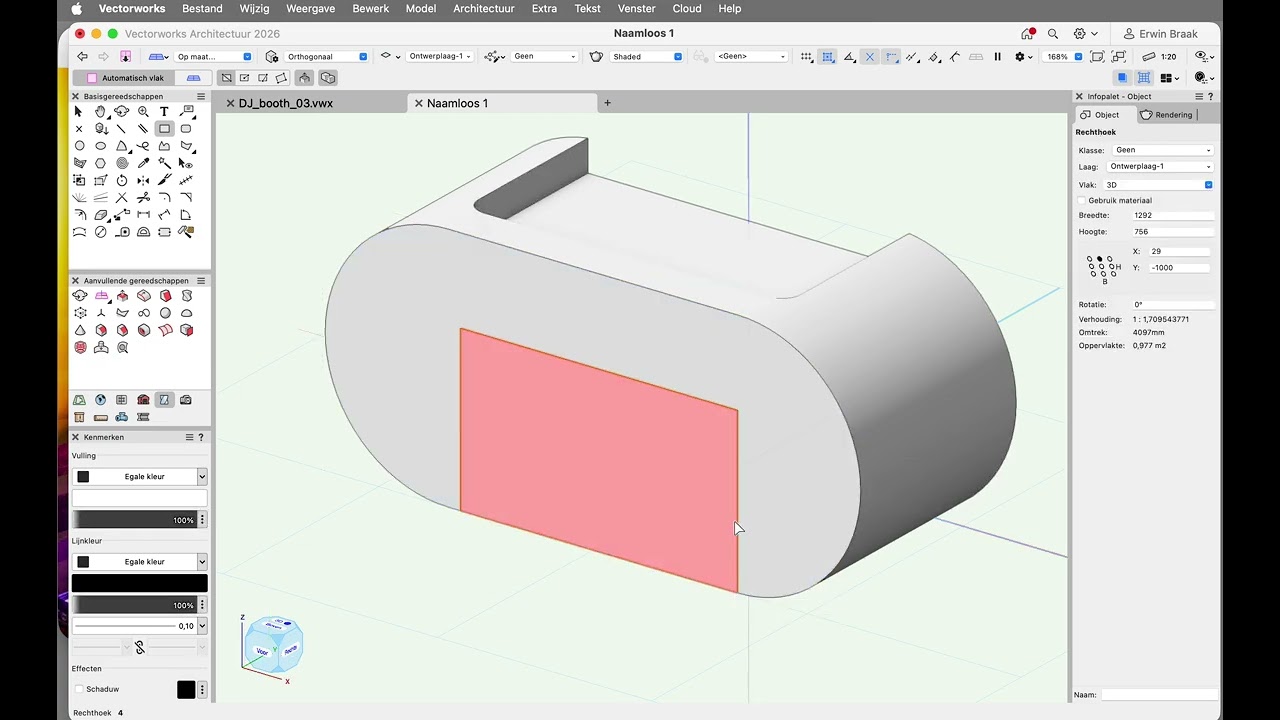Select the Text tool
1280x720 pixels.
[164, 112]
